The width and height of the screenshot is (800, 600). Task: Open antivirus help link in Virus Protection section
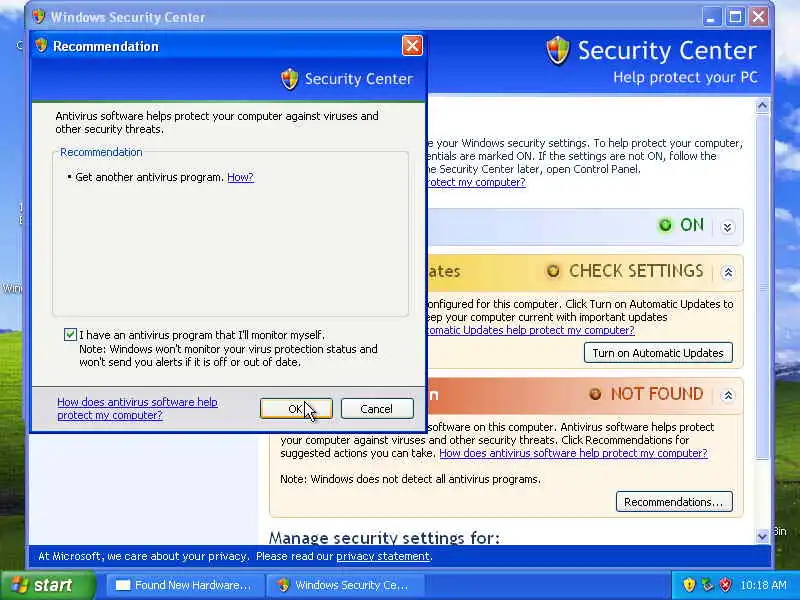point(573,453)
